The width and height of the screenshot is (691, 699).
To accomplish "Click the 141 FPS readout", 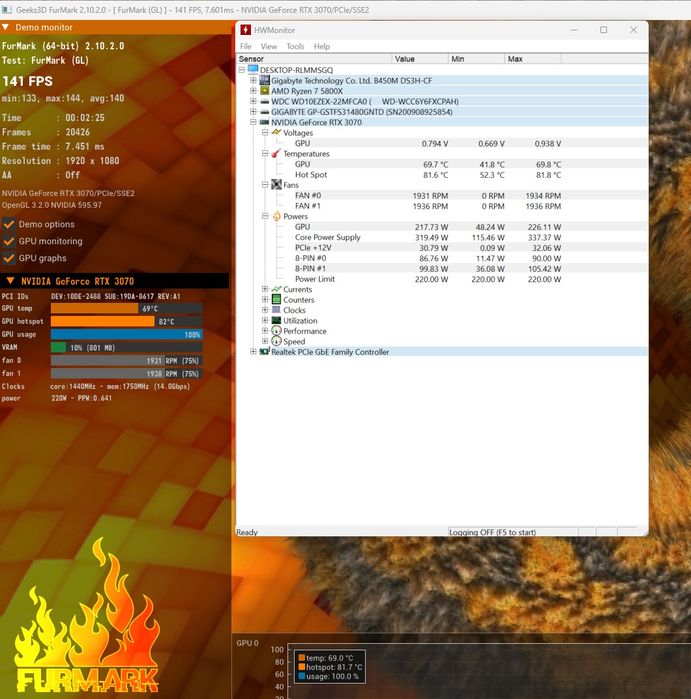I will click(x=28, y=81).
